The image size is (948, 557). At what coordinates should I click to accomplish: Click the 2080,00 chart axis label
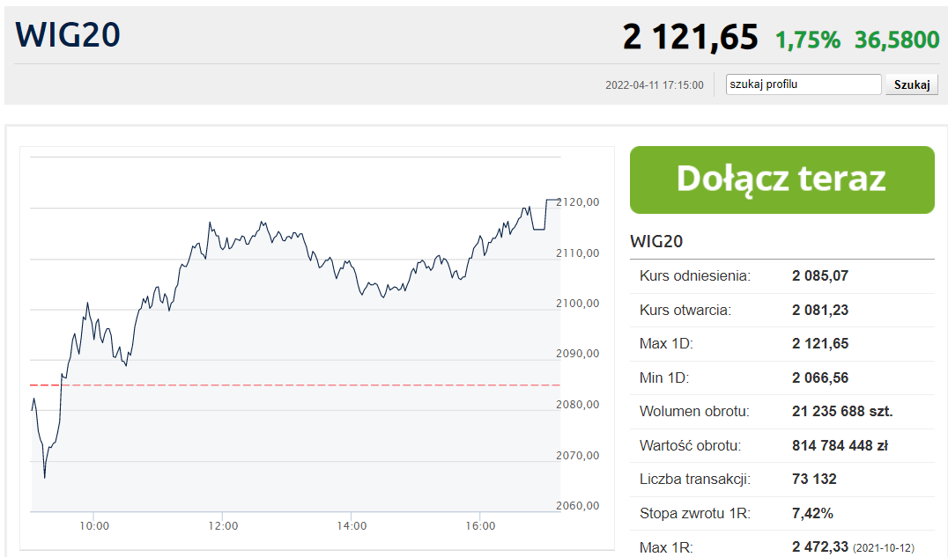[x=577, y=405]
